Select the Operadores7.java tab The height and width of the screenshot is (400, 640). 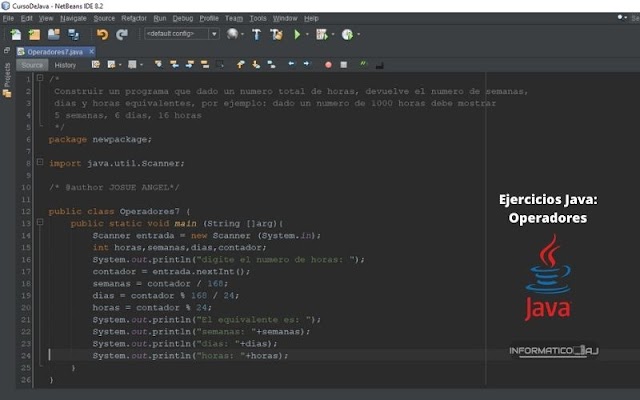[55, 52]
